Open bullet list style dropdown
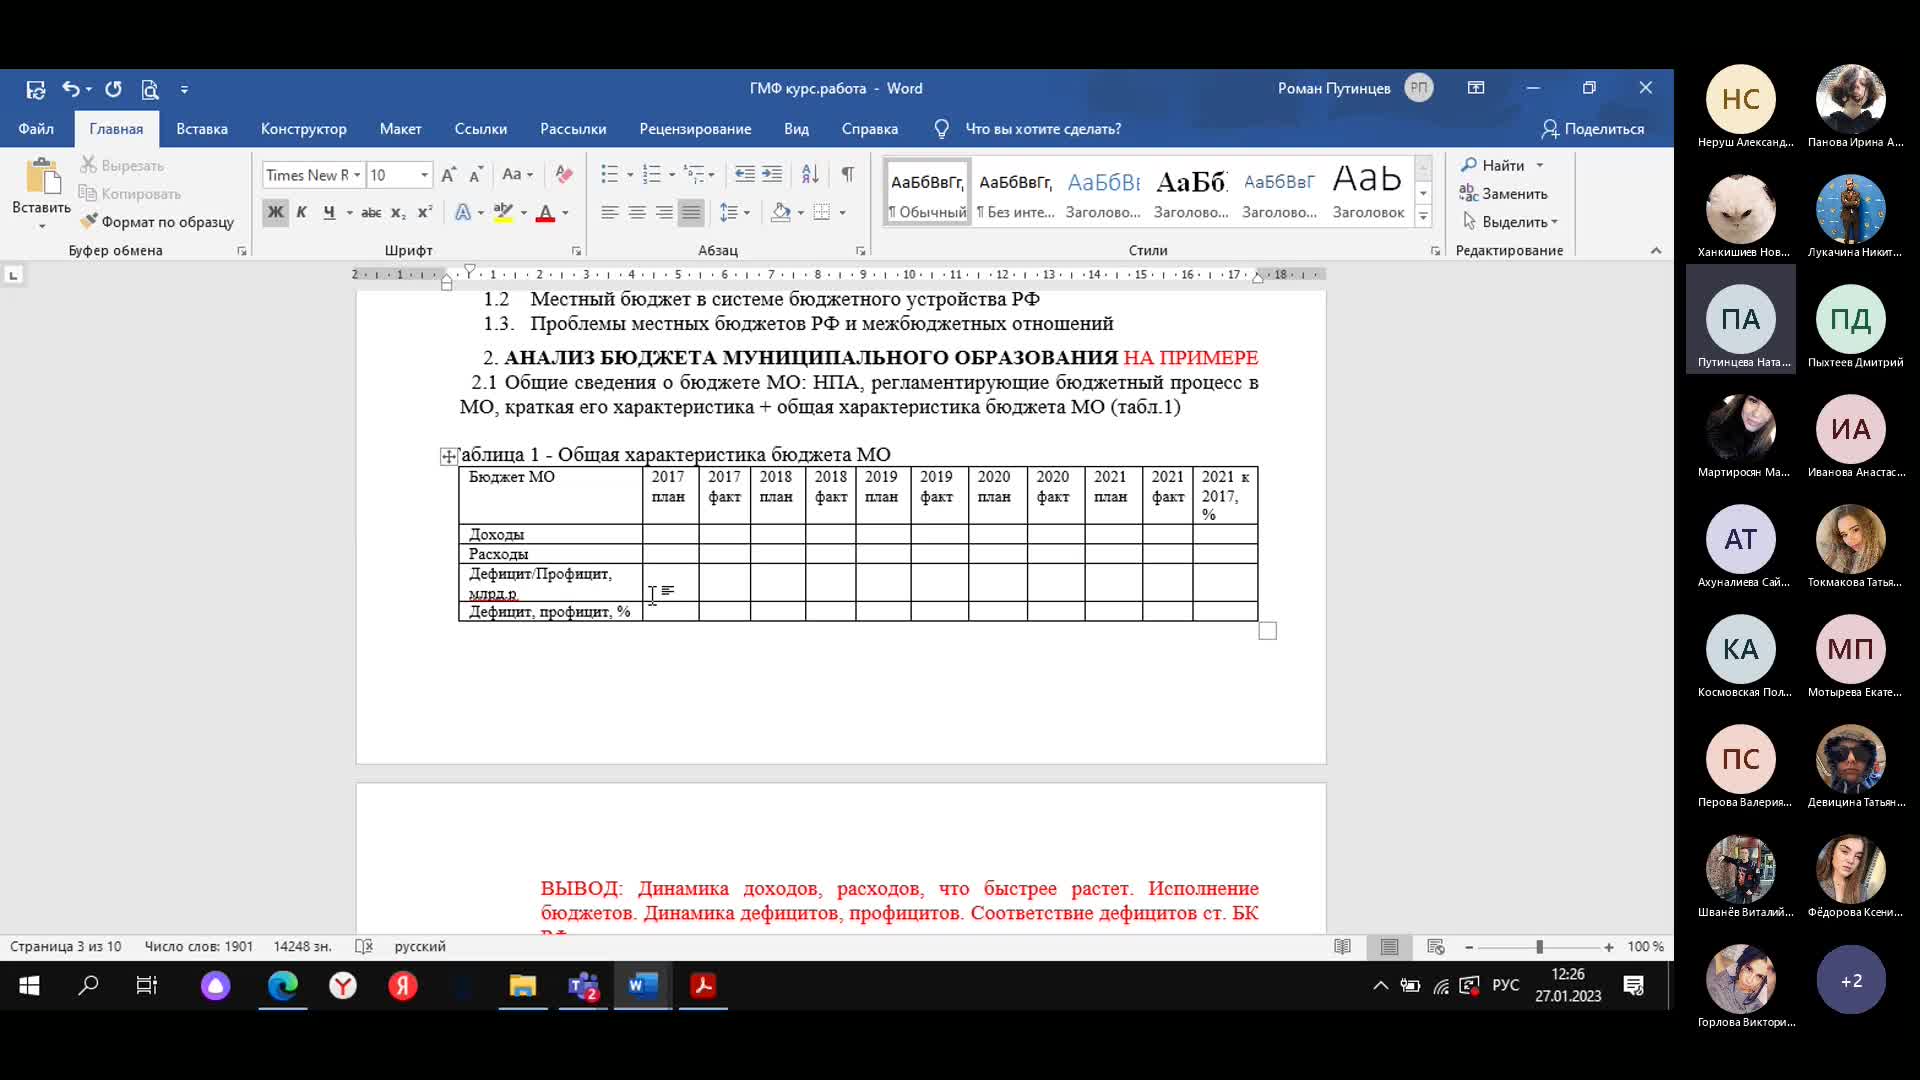 [630, 175]
